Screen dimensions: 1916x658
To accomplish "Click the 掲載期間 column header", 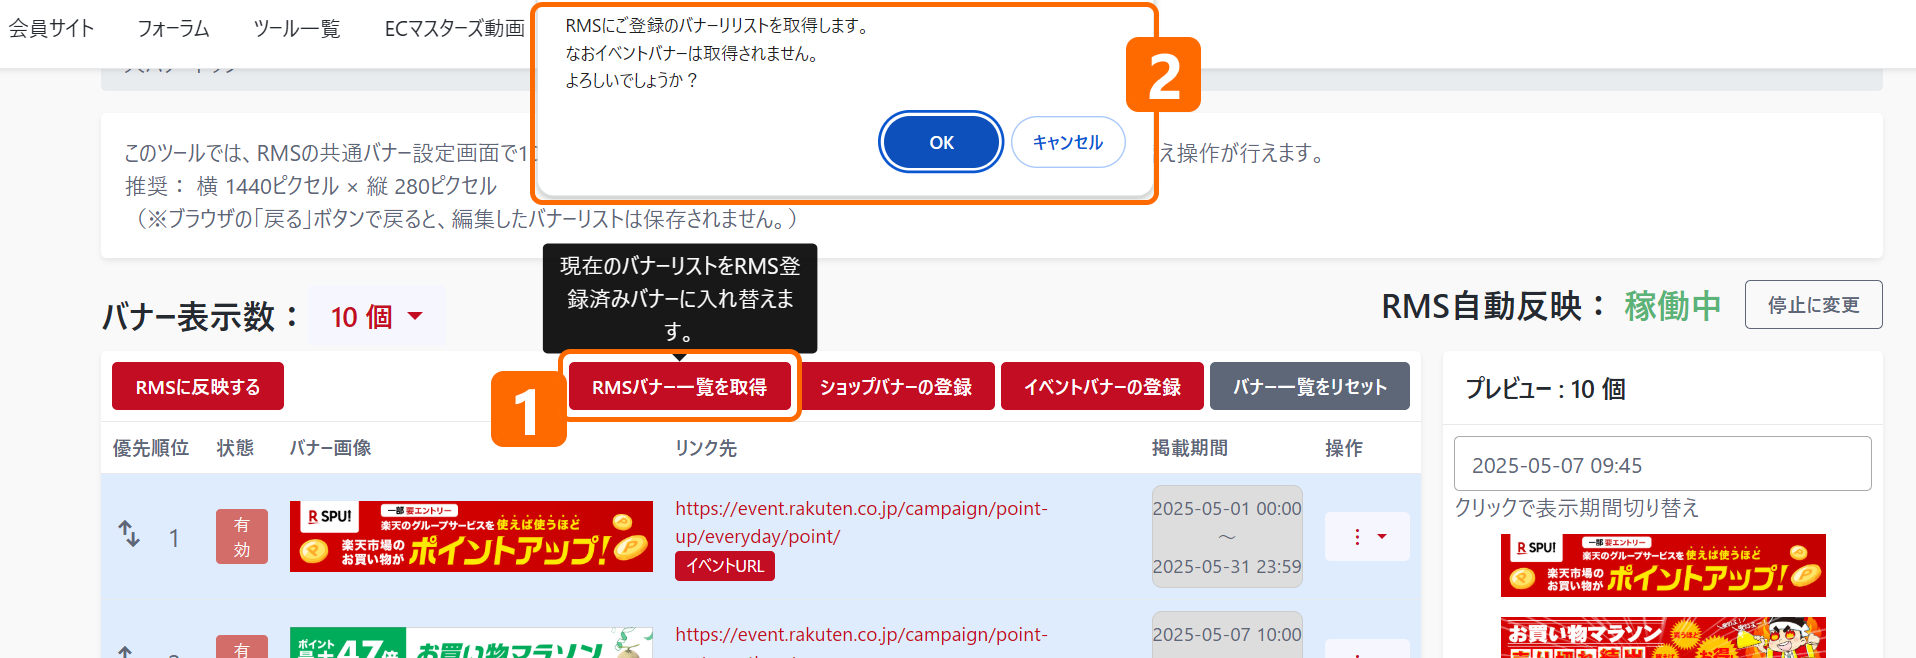I will click(x=1190, y=448).
